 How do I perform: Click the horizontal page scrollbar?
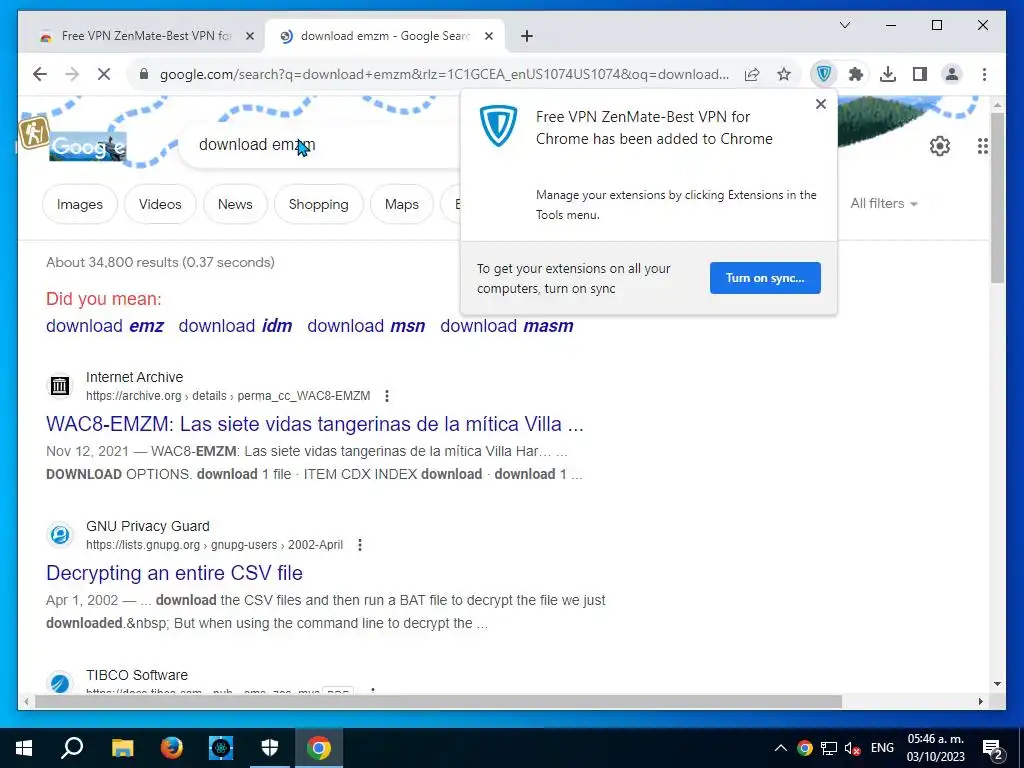pyautogui.click(x=438, y=701)
